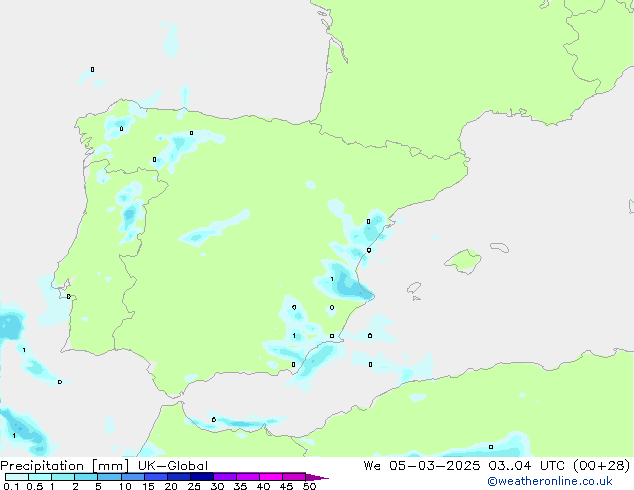Click the '15' legend scale label
Screen dimensions: 634x490
[x=148, y=486]
